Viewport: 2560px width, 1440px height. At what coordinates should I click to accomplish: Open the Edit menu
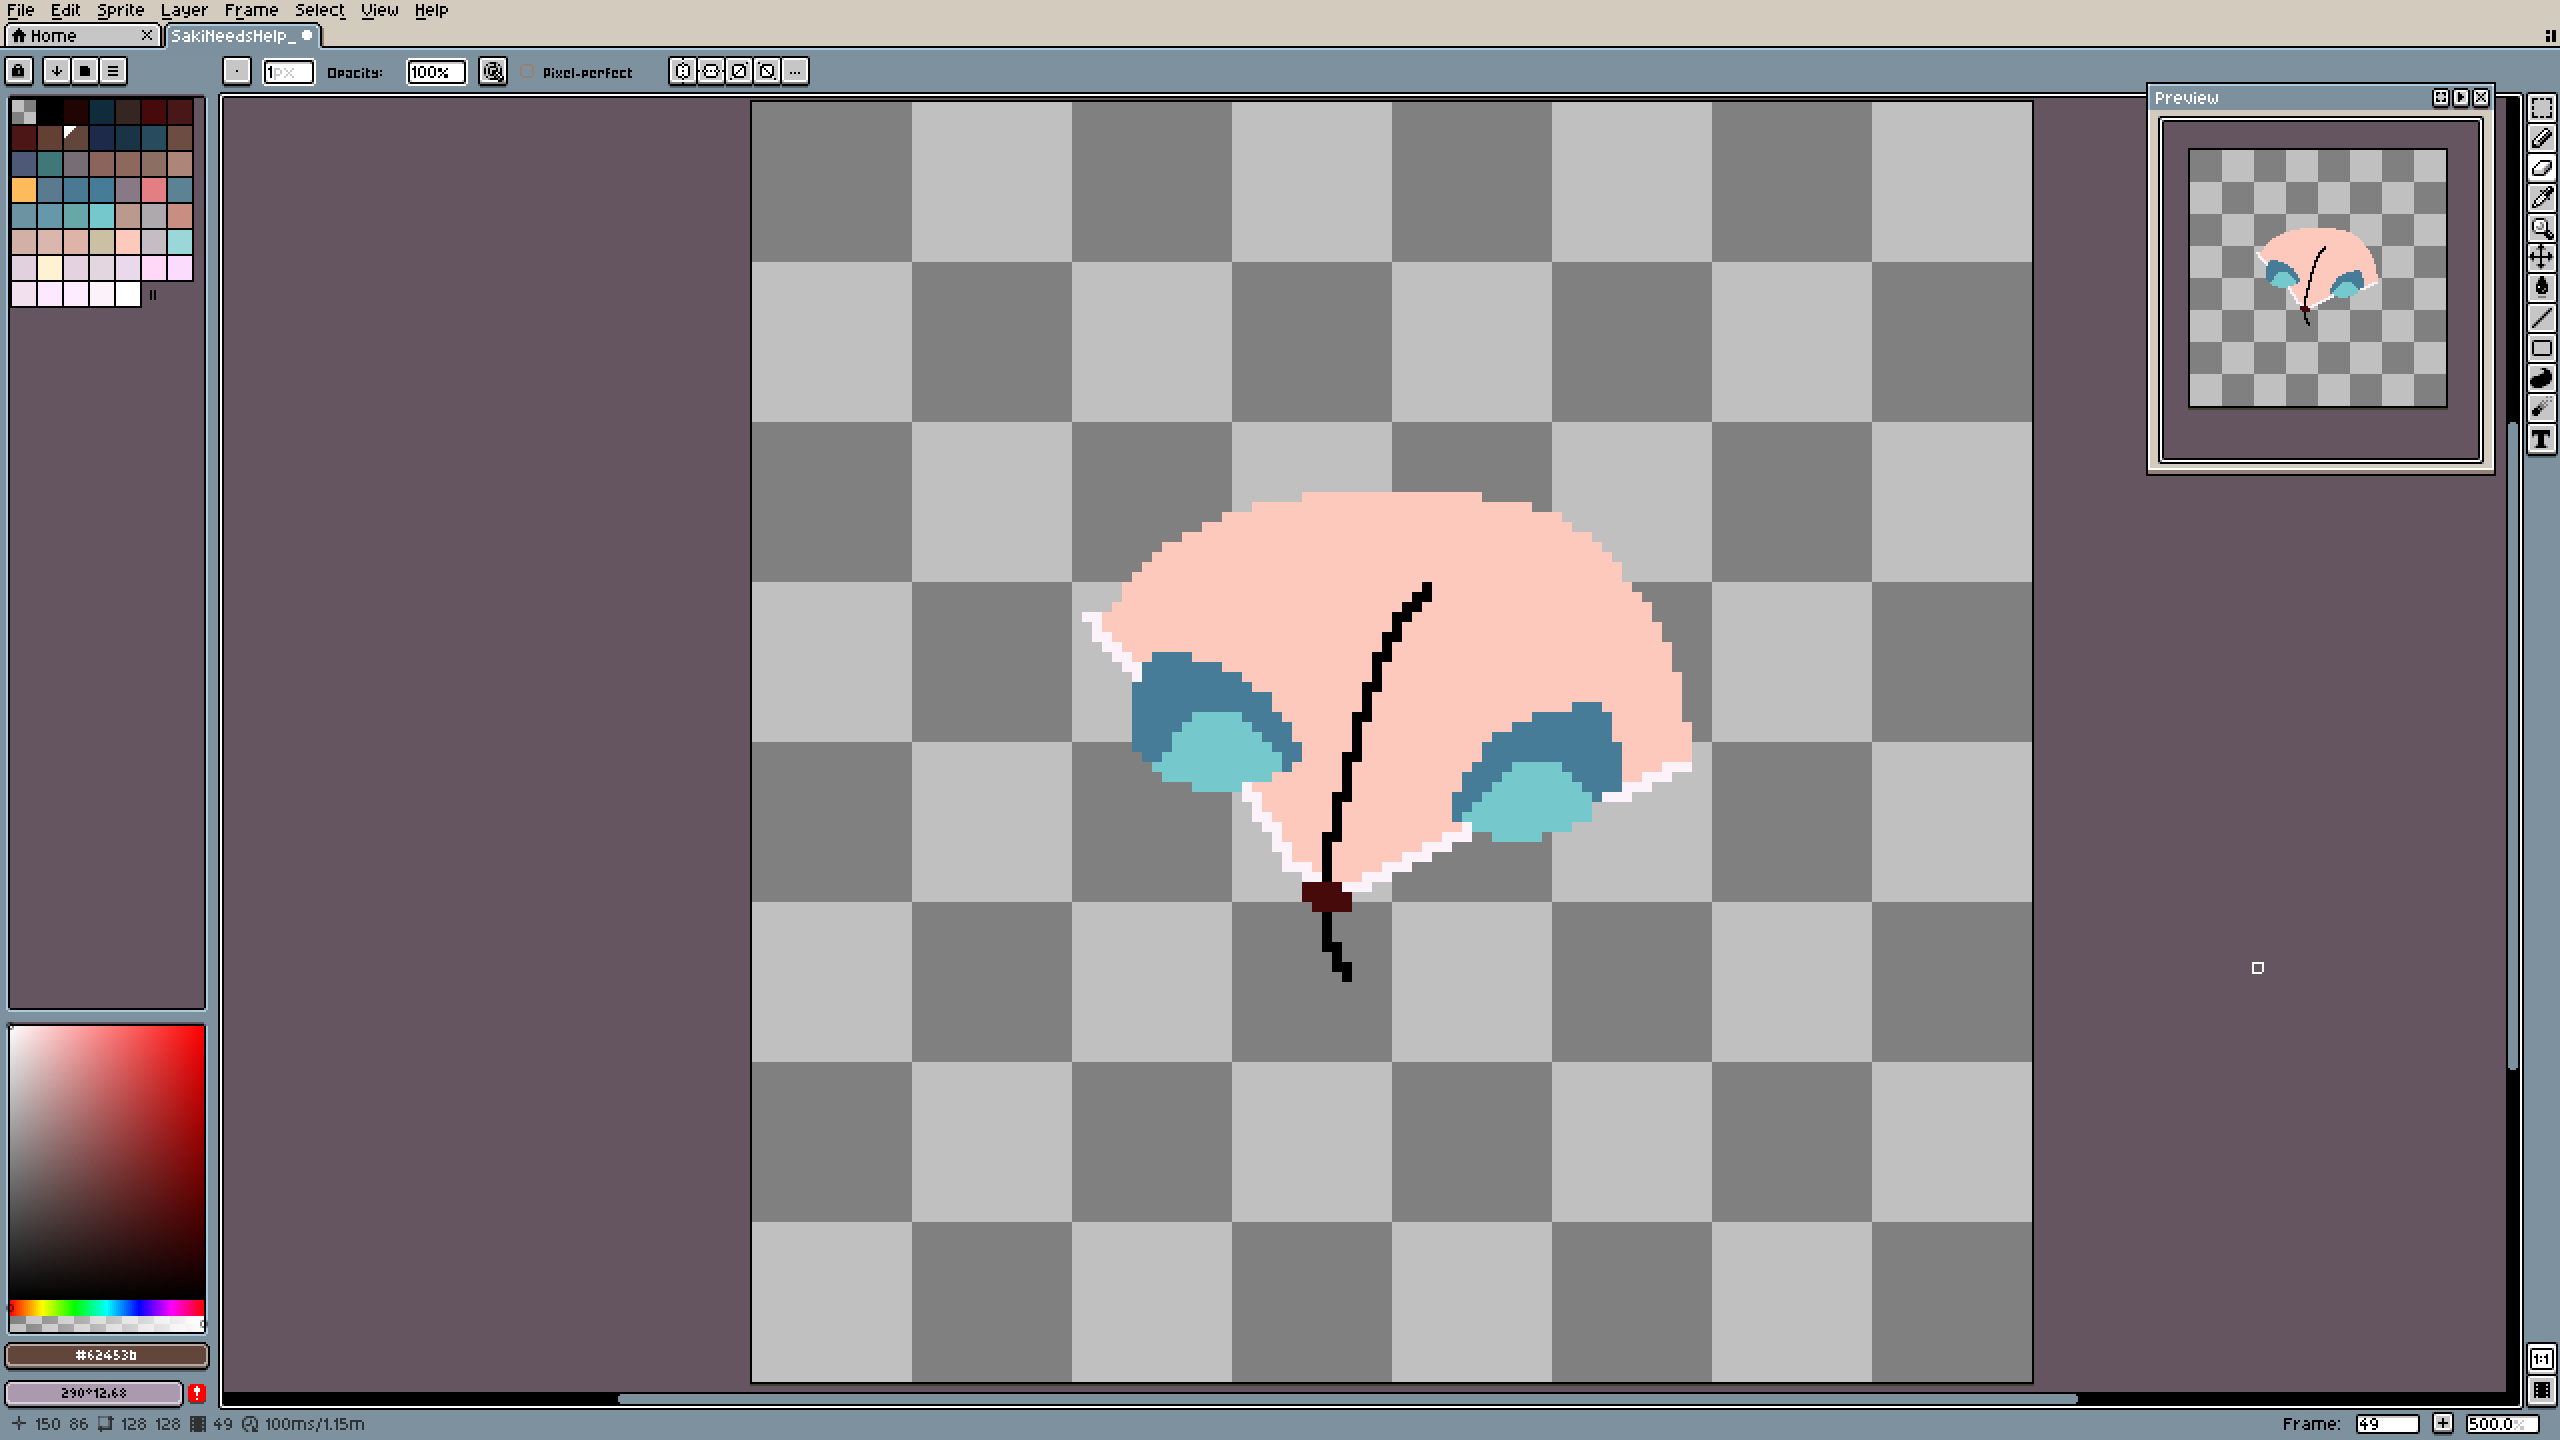[x=66, y=10]
